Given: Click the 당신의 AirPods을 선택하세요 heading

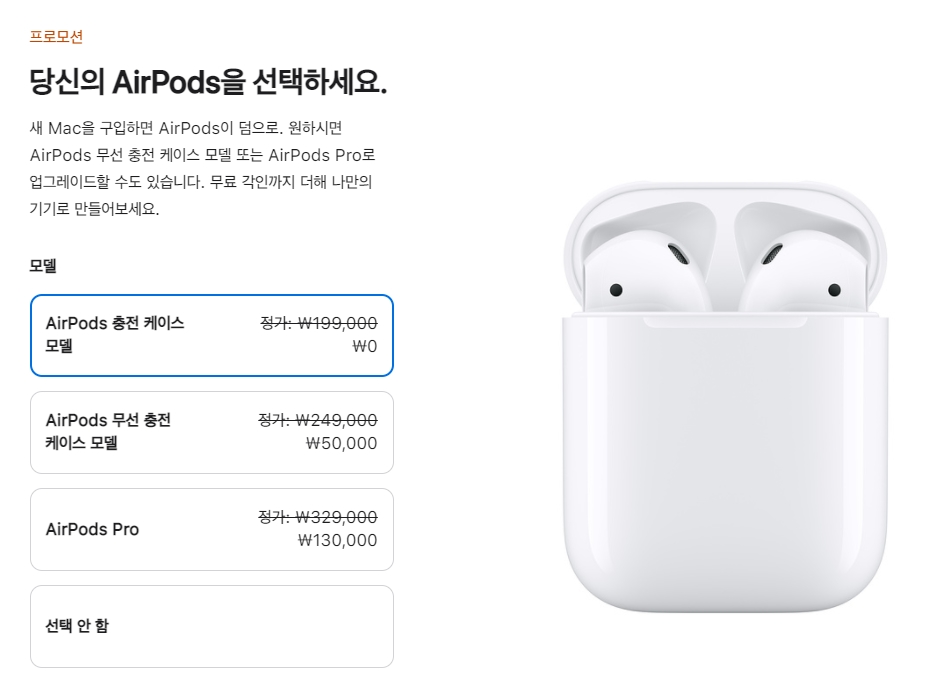Looking at the screenshot, I should click(208, 81).
